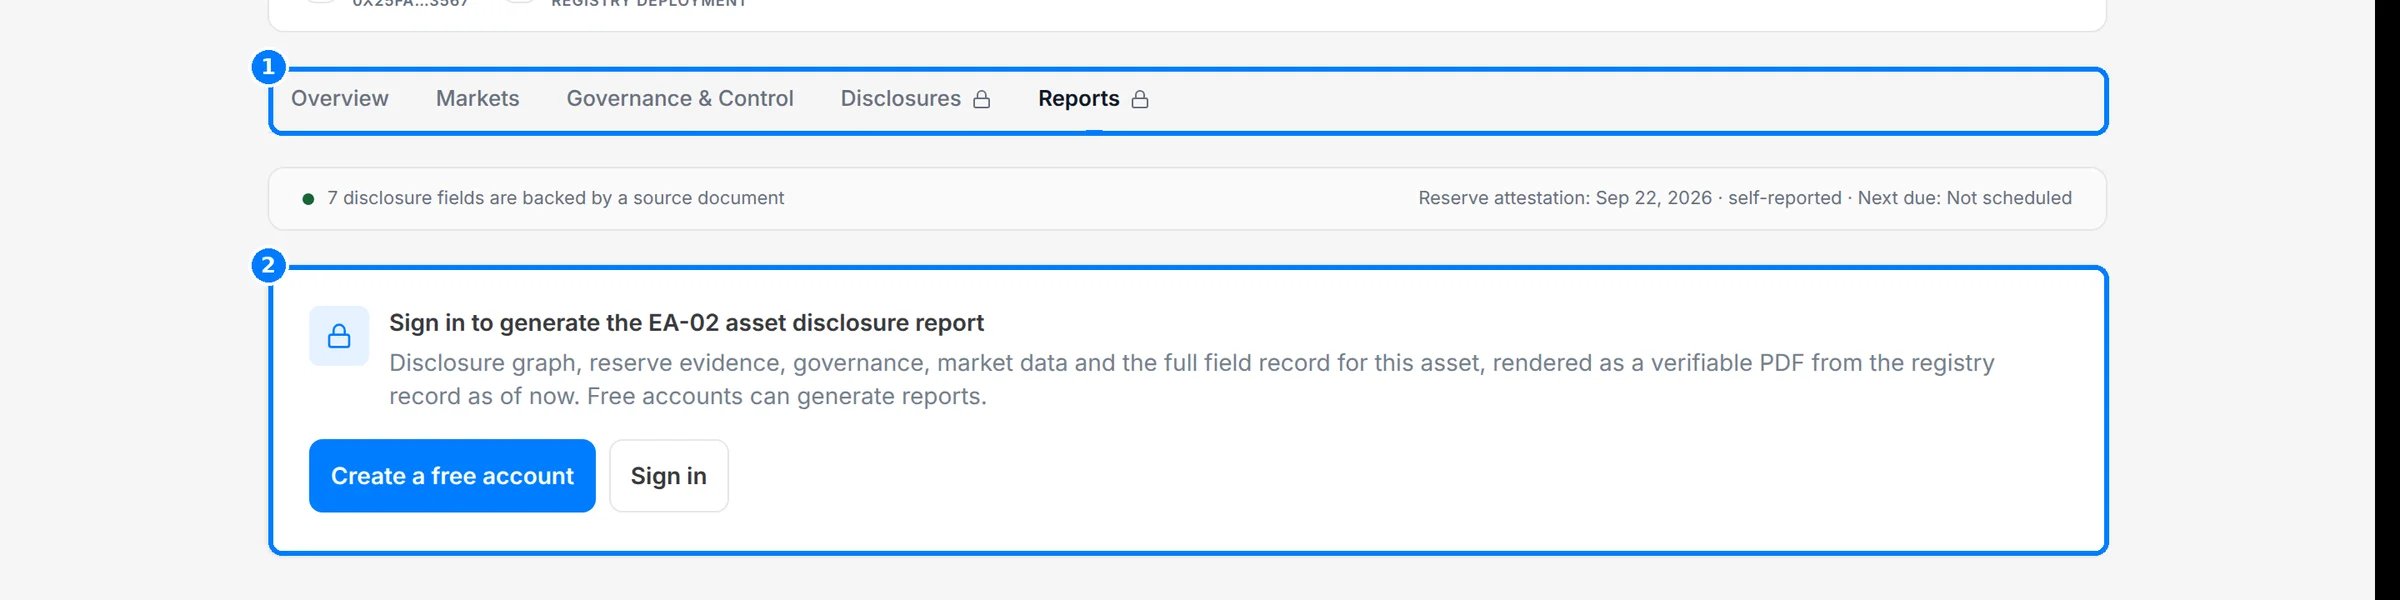Click '7 disclosure fields are backed by a source document'

(x=555, y=198)
